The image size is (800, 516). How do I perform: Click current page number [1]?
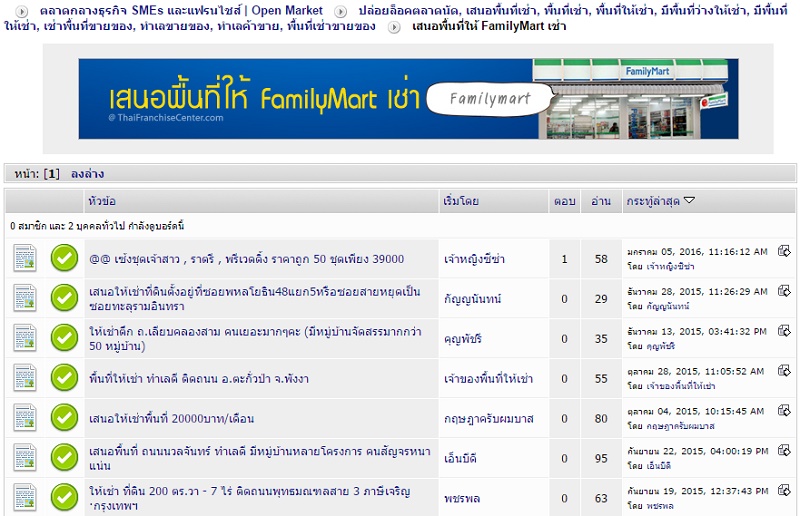point(51,174)
